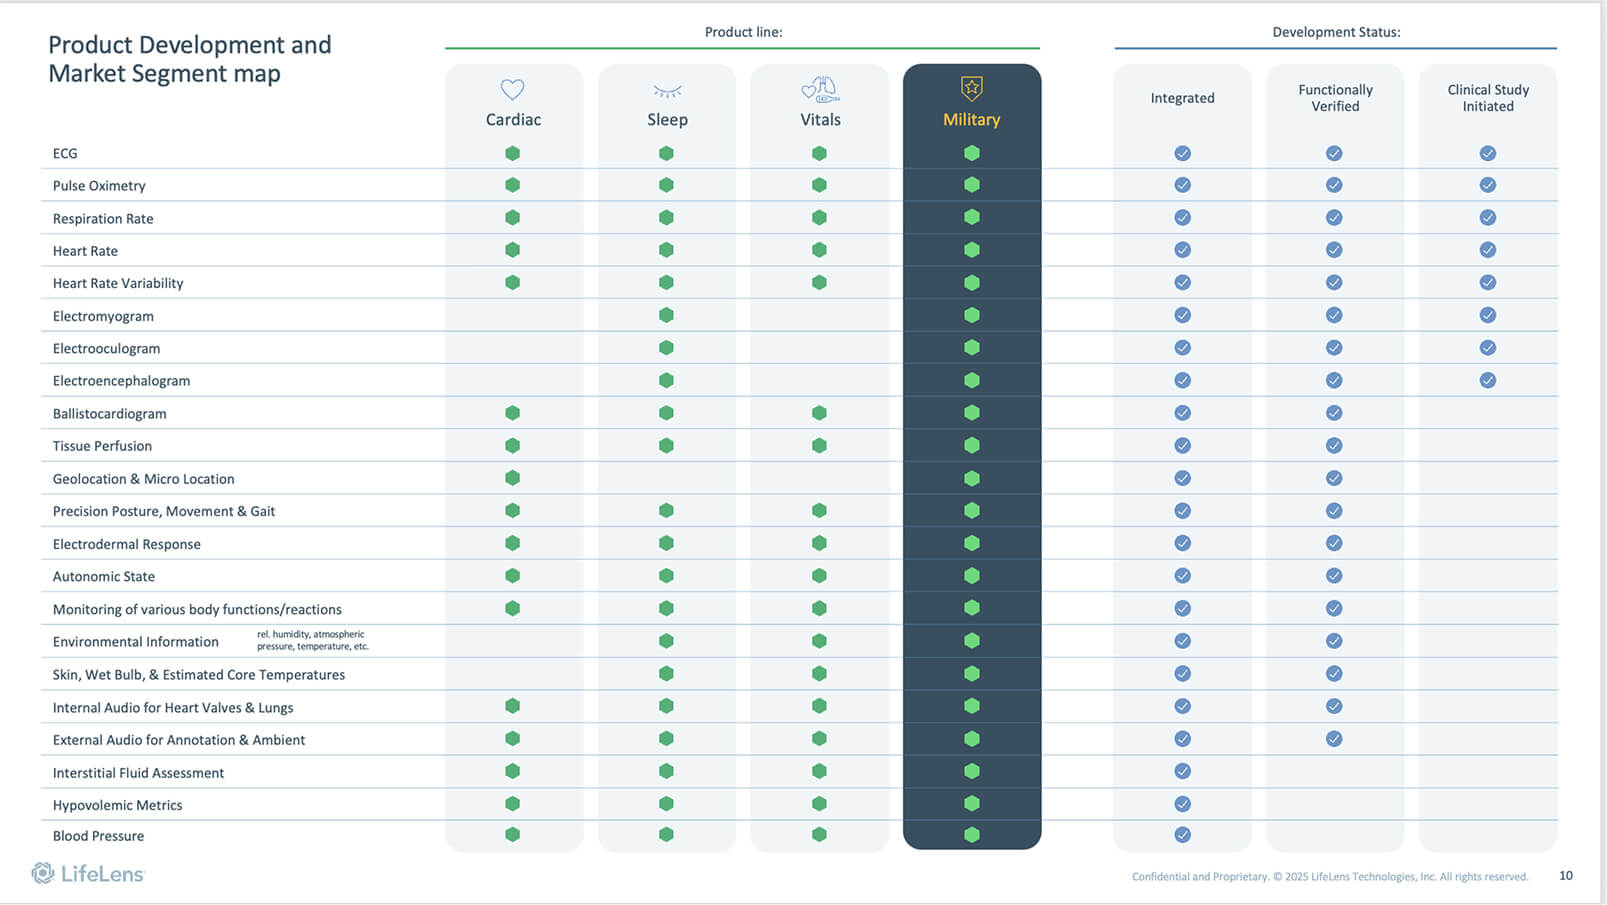Click the page number 10
The image size is (1607, 905).
[x=1565, y=876]
